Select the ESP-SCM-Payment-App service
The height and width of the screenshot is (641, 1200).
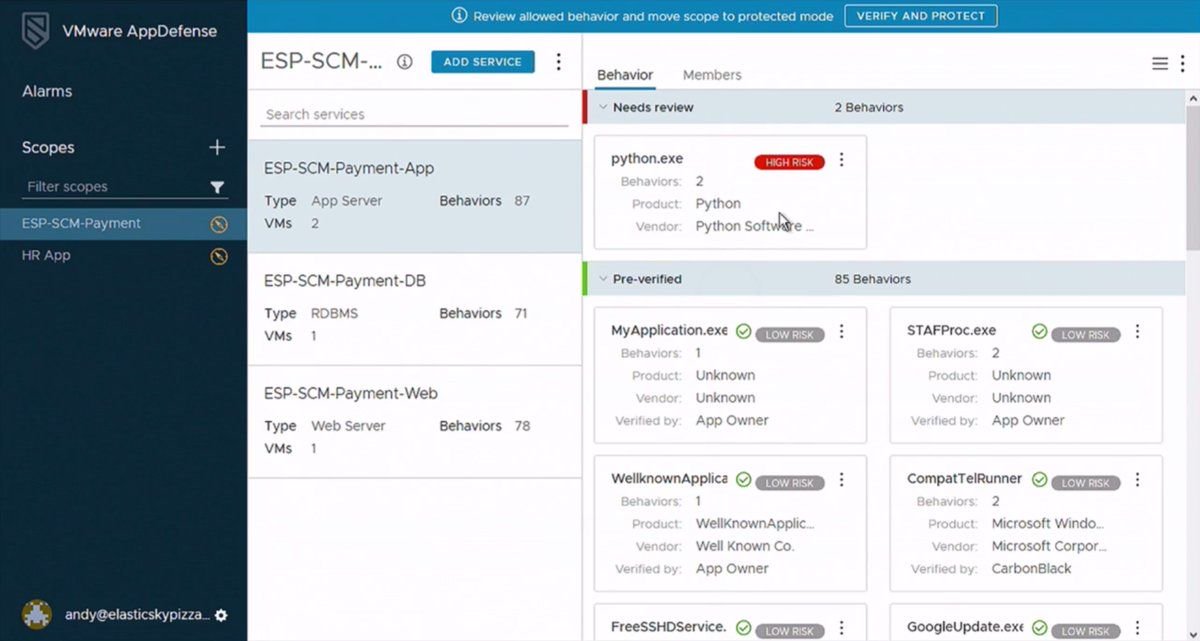pos(414,196)
